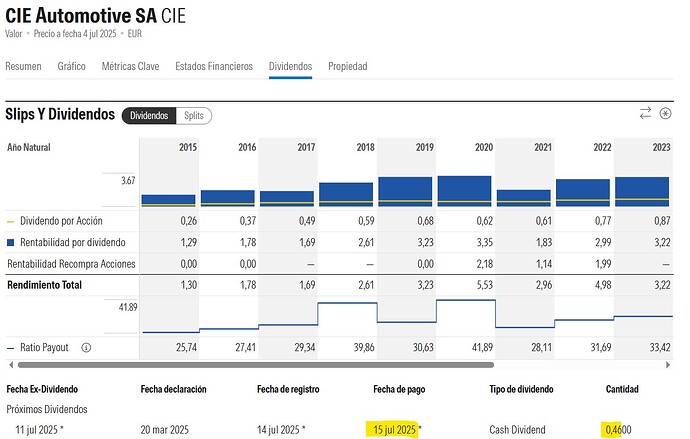
Task: Click the Cash Dividend cell
Action: (517, 430)
